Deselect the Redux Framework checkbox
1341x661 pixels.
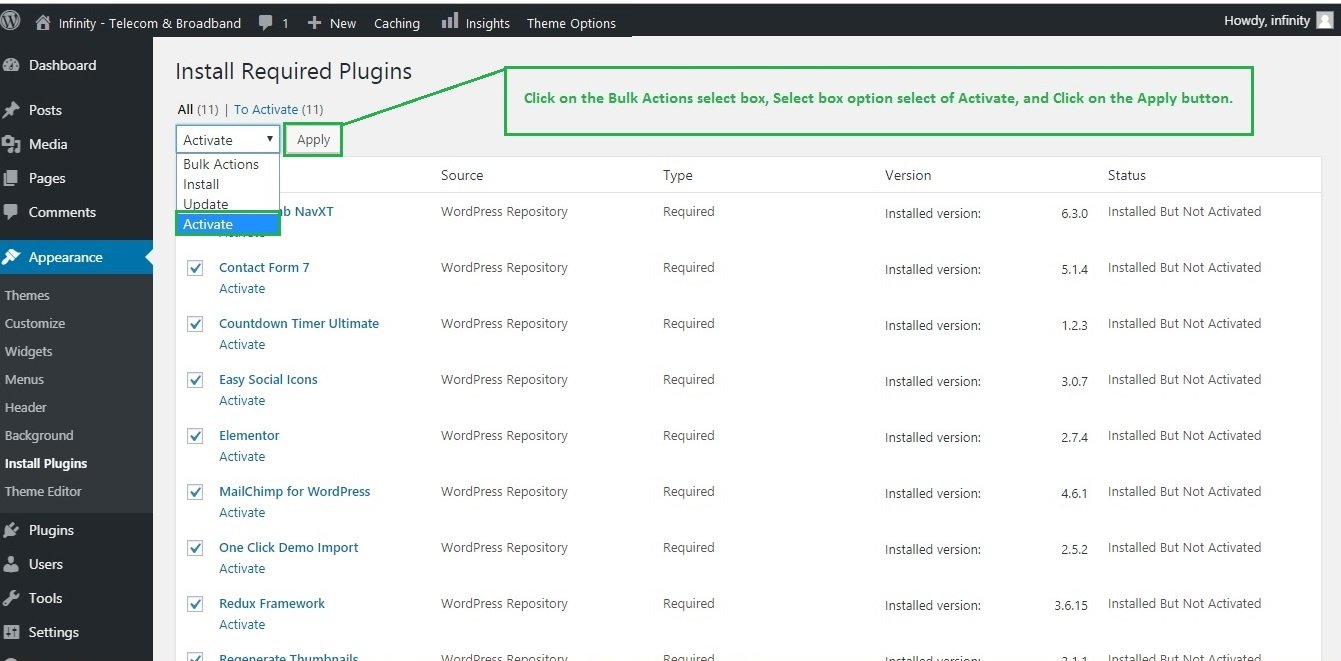196,604
